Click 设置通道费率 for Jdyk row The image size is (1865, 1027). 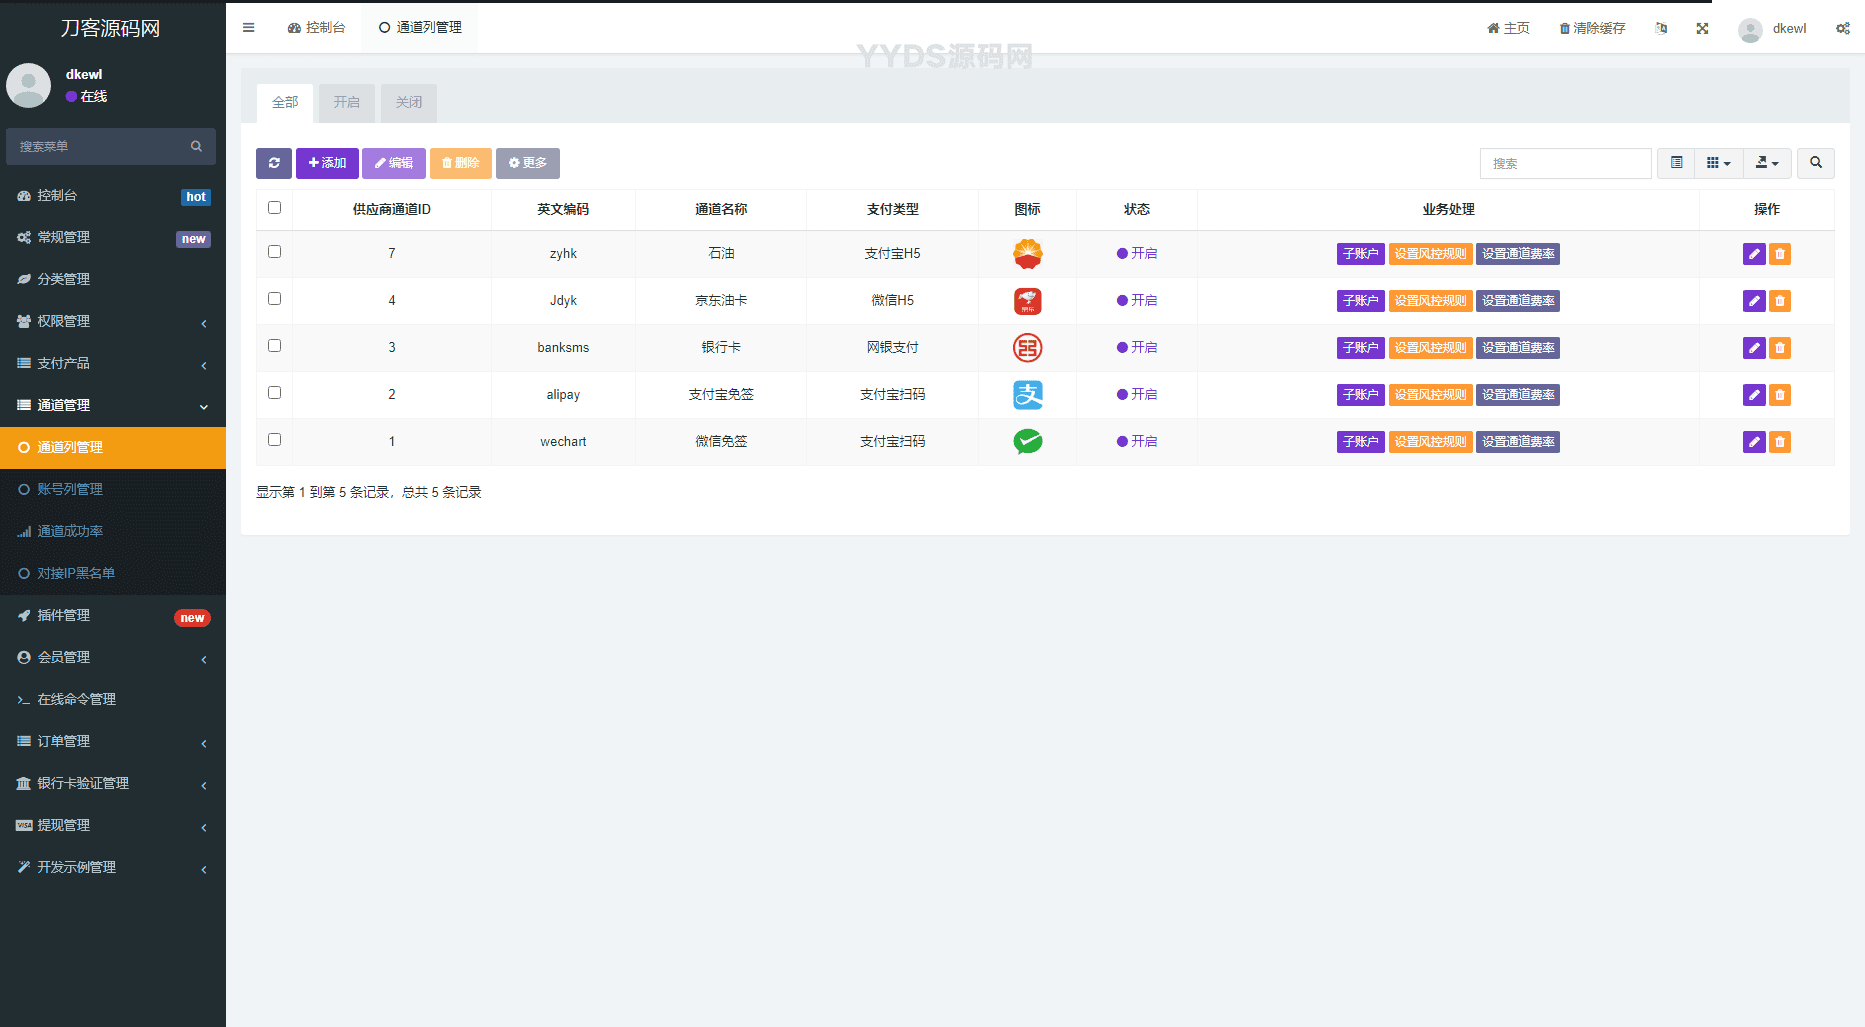pos(1518,301)
